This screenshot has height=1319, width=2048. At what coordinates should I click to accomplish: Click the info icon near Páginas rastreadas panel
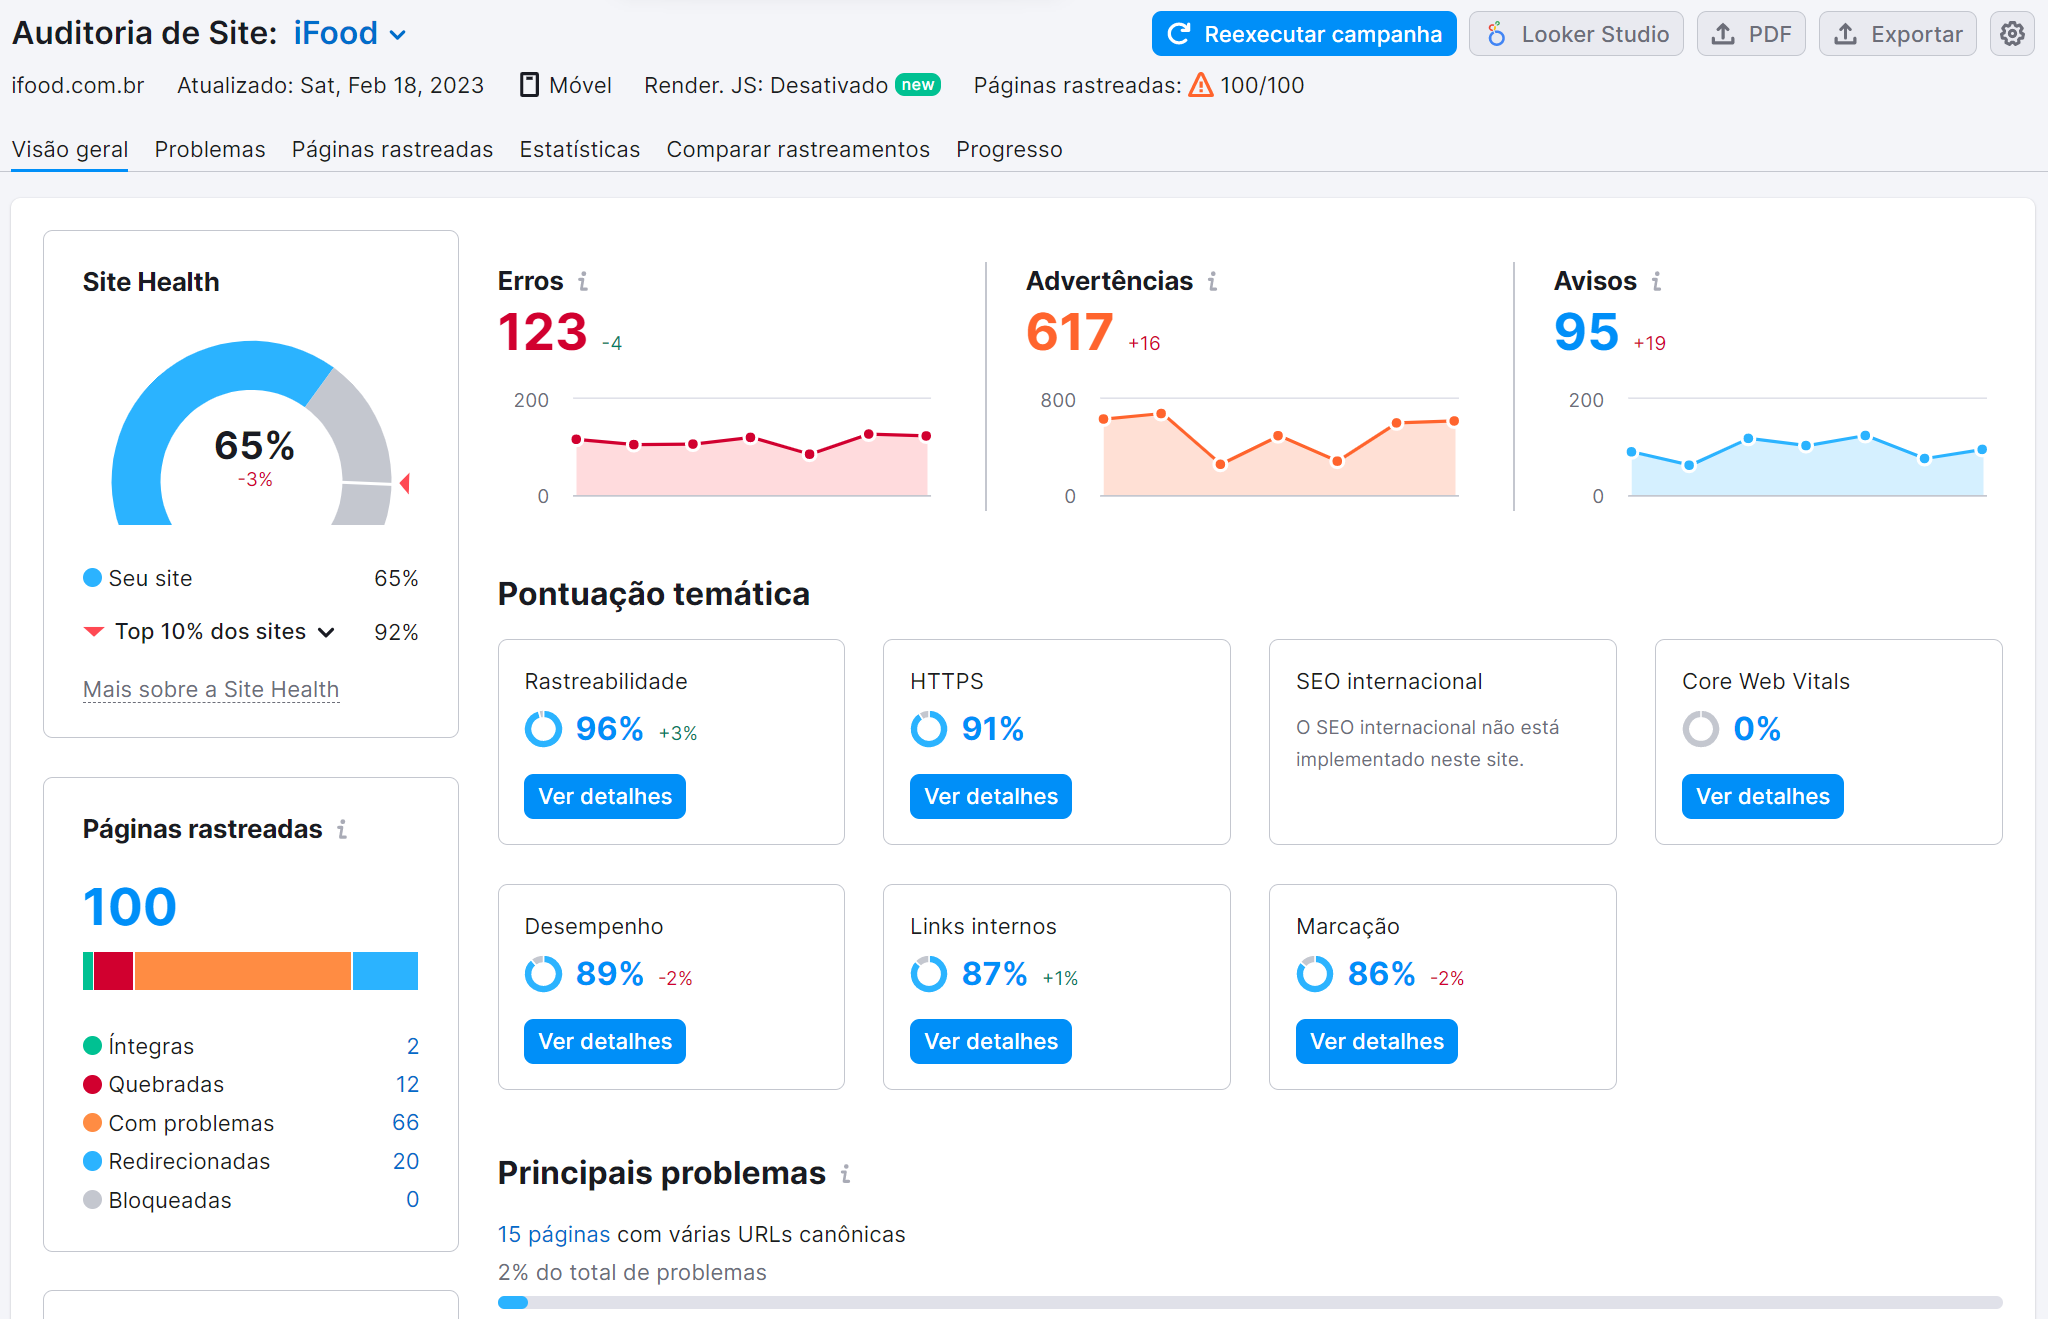(x=343, y=829)
